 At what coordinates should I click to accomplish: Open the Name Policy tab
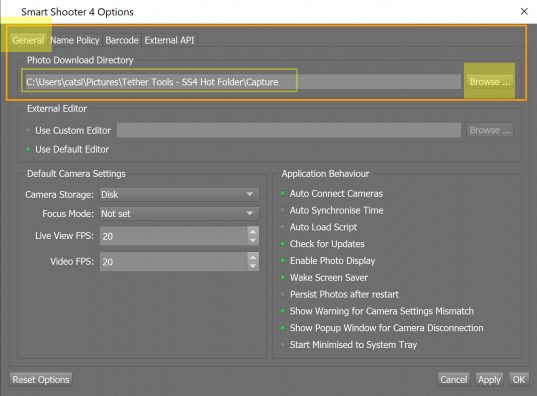click(75, 40)
